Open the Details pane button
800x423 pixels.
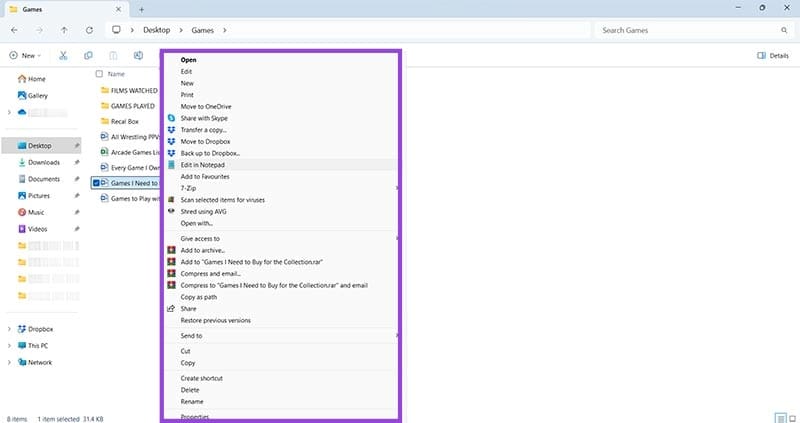[773, 56]
